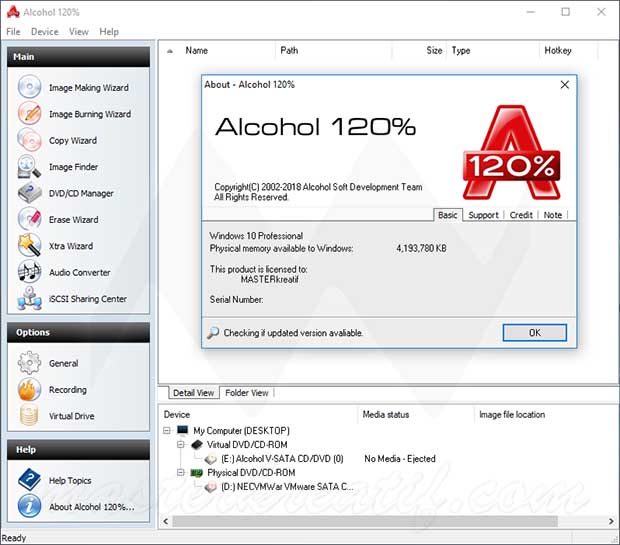Image resolution: width=620 pixels, height=545 pixels.
Task: Open the File menu
Action: pyautogui.click(x=13, y=32)
